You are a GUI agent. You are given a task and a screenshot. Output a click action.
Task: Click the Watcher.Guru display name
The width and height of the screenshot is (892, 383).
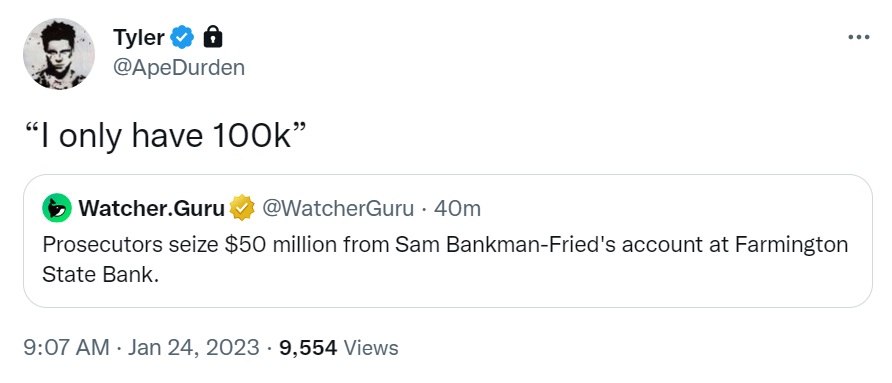click(152, 209)
